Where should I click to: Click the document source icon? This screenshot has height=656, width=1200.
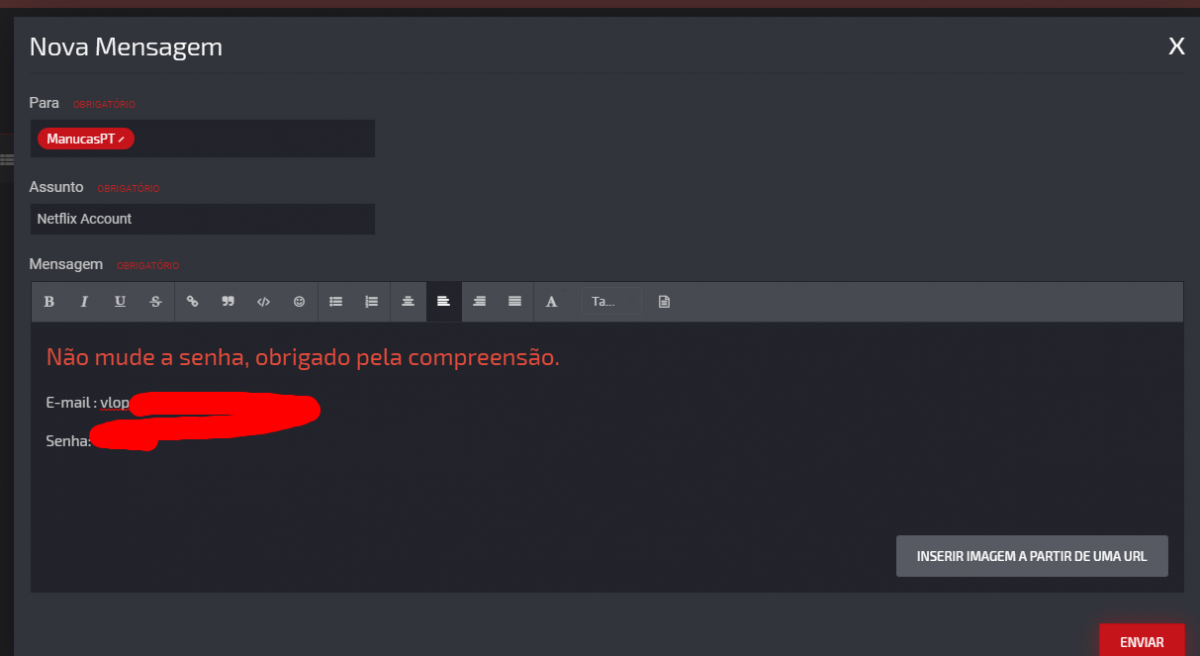click(x=664, y=301)
